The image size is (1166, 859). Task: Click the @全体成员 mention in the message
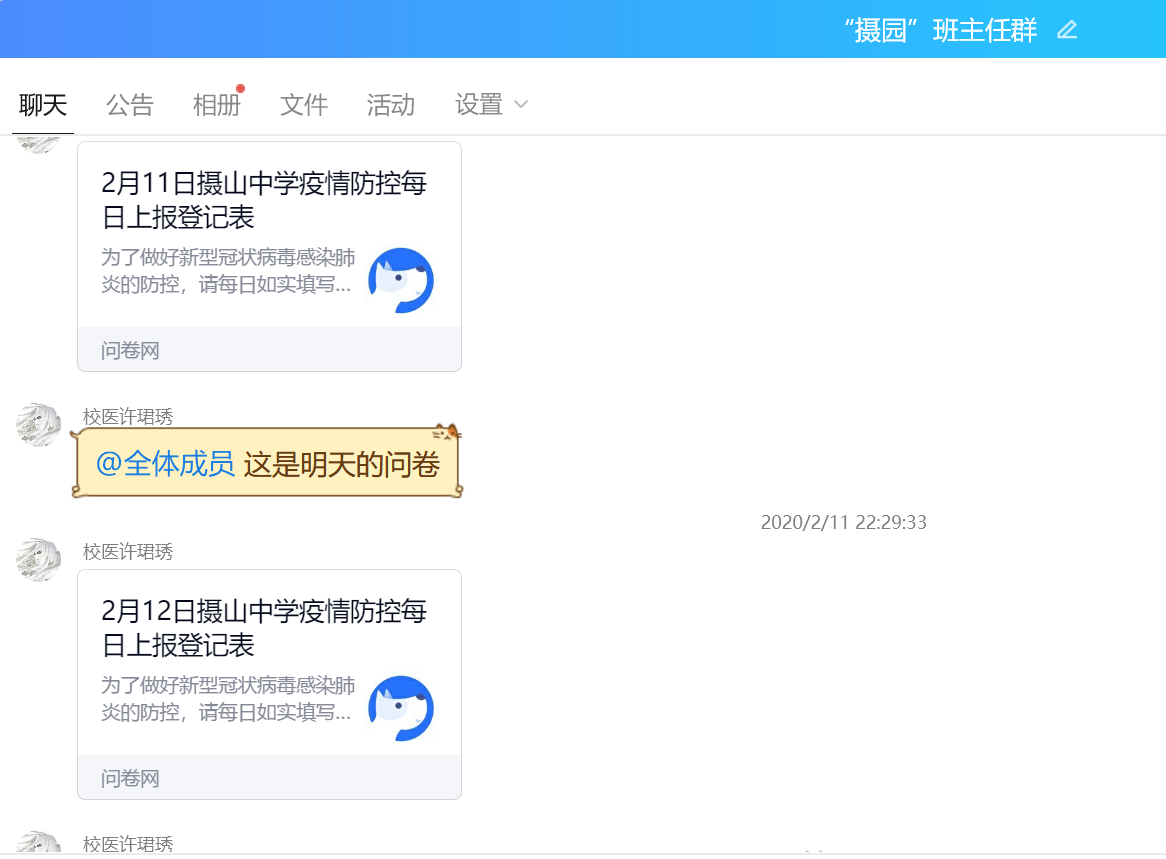pos(165,464)
